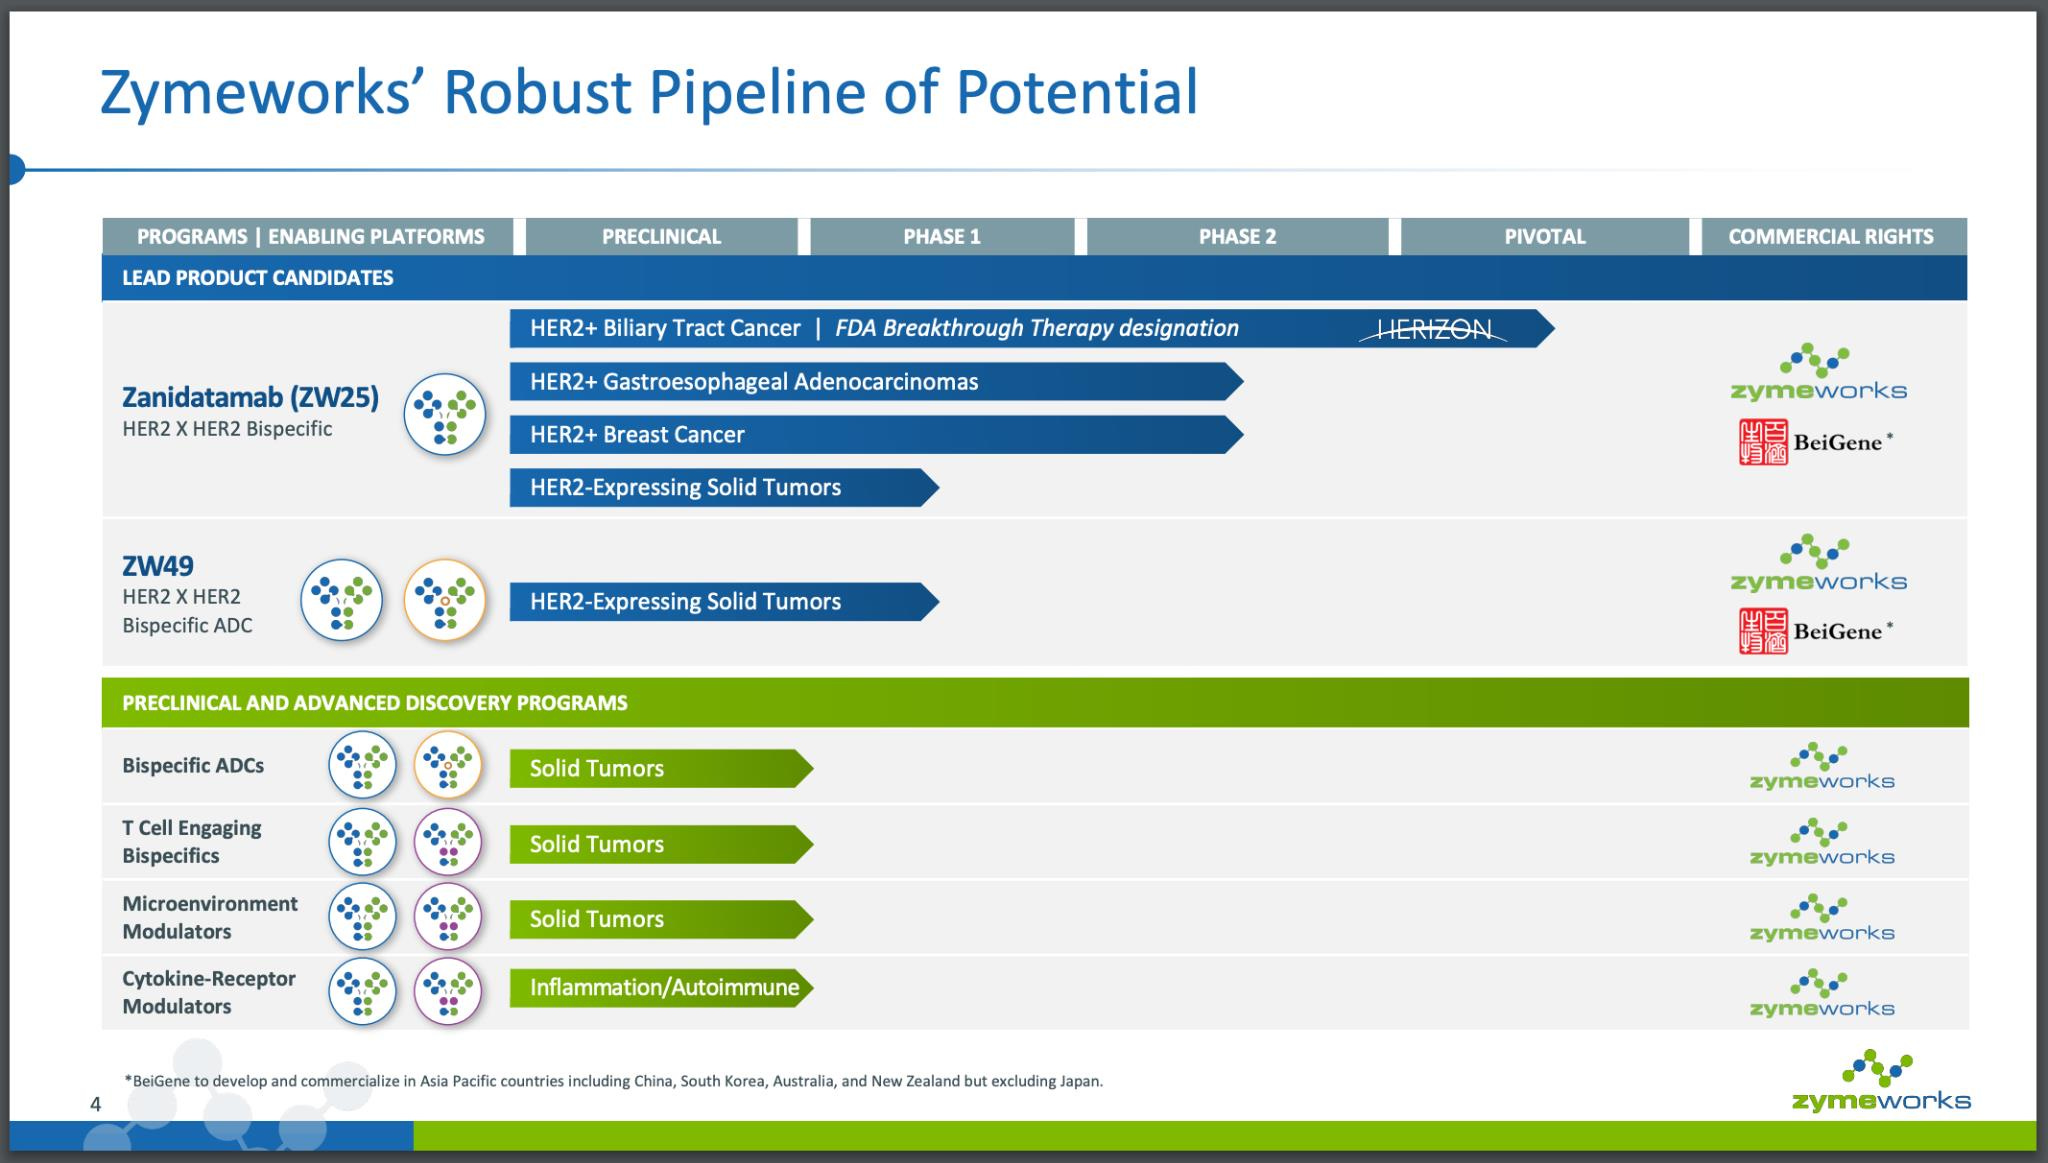
Task: Click the blue-ringed T Cell Engaging icon
Action: point(362,841)
